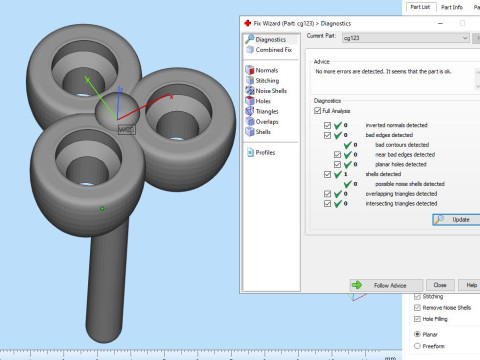Toggle Full Analysis checkbox

click(317, 111)
